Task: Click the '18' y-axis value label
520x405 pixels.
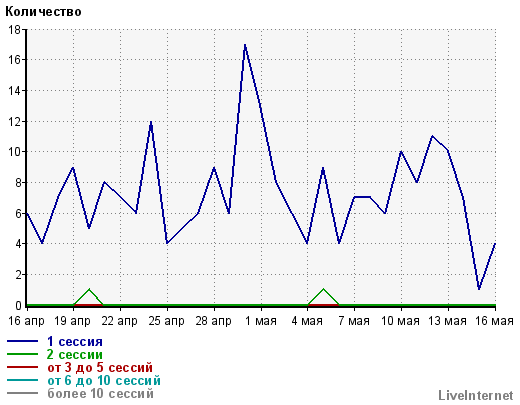Action: pos(14,30)
